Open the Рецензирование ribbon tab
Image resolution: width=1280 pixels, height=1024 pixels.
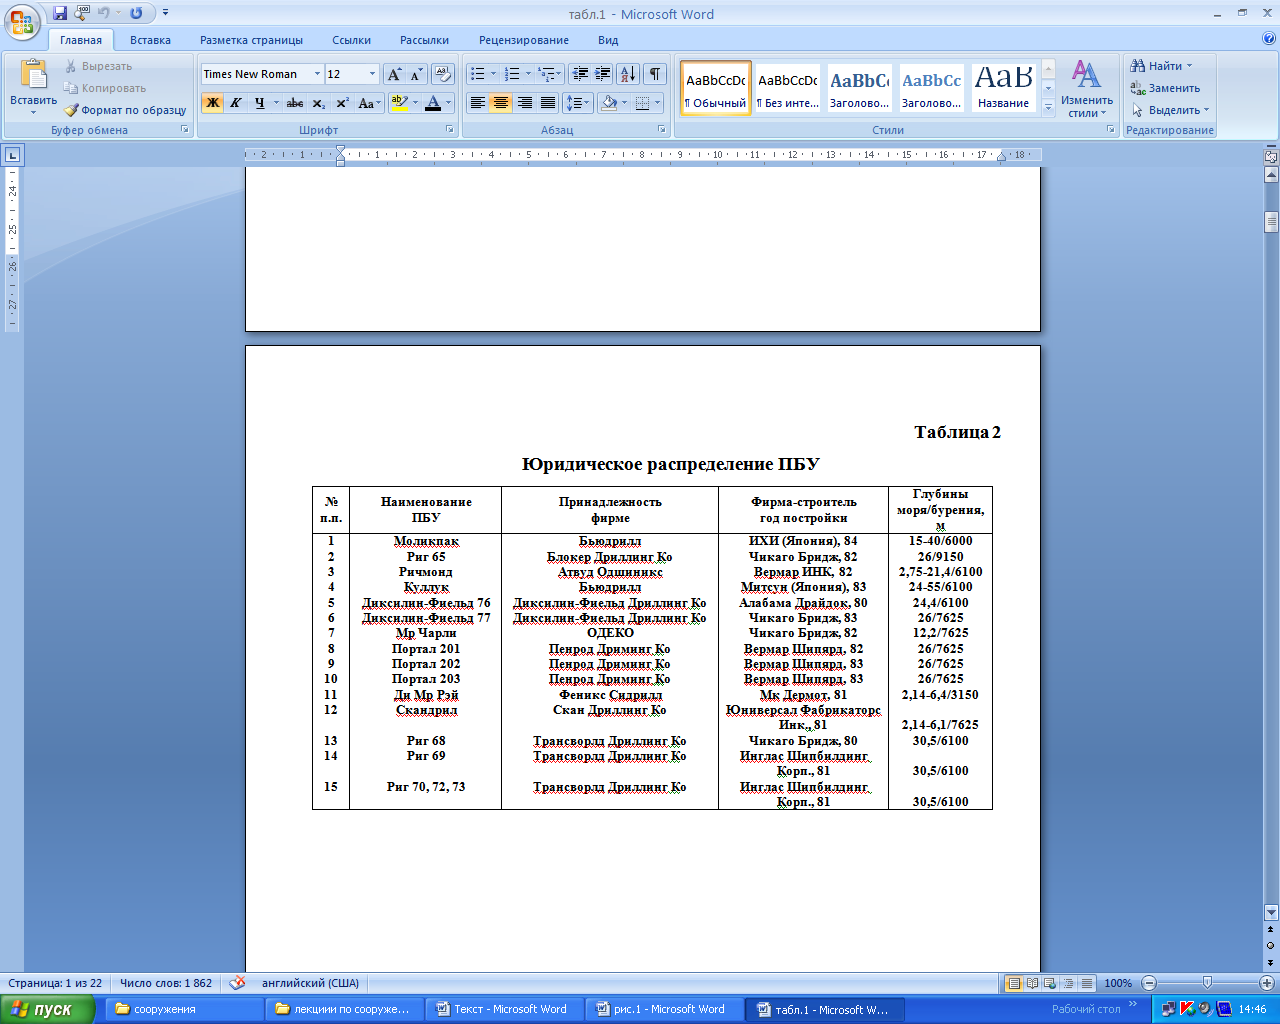pyautogui.click(x=523, y=40)
